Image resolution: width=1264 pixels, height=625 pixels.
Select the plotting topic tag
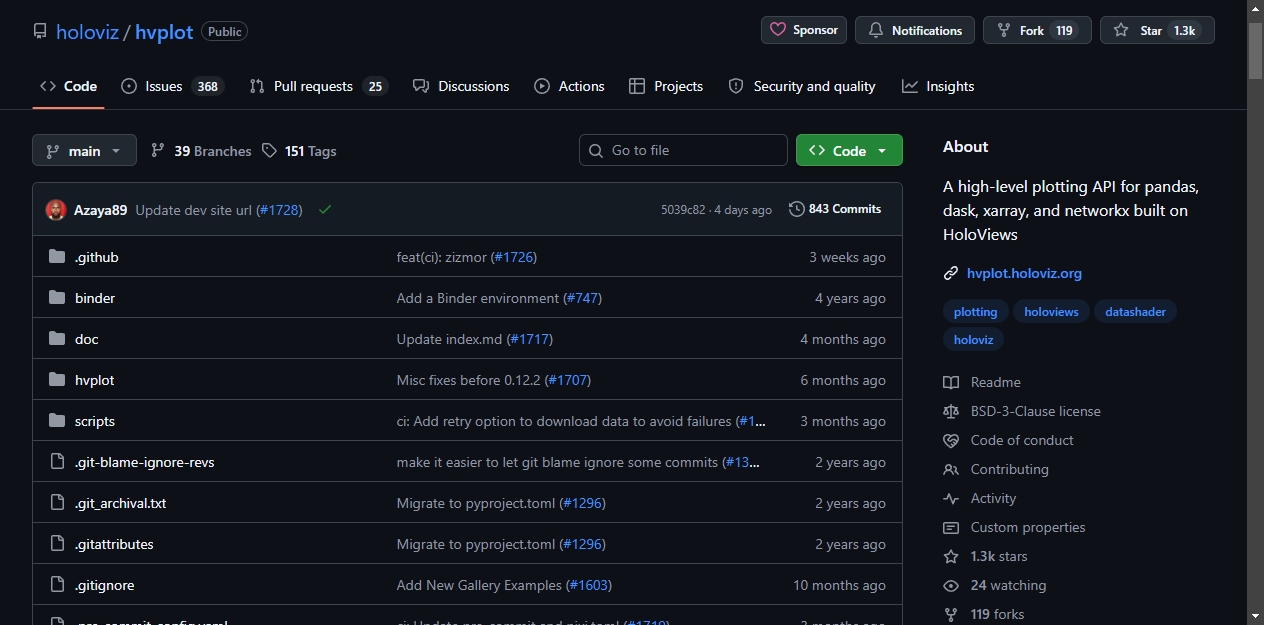(x=975, y=312)
